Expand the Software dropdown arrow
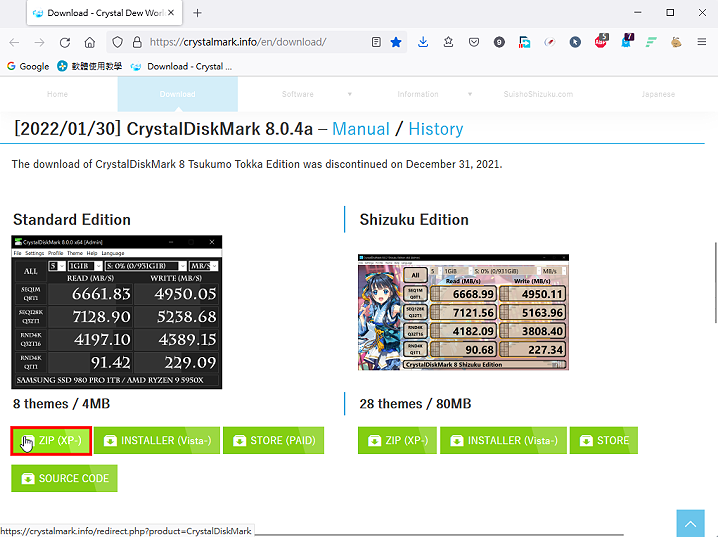Viewport: 720px width, 542px height. pos(350,94)
